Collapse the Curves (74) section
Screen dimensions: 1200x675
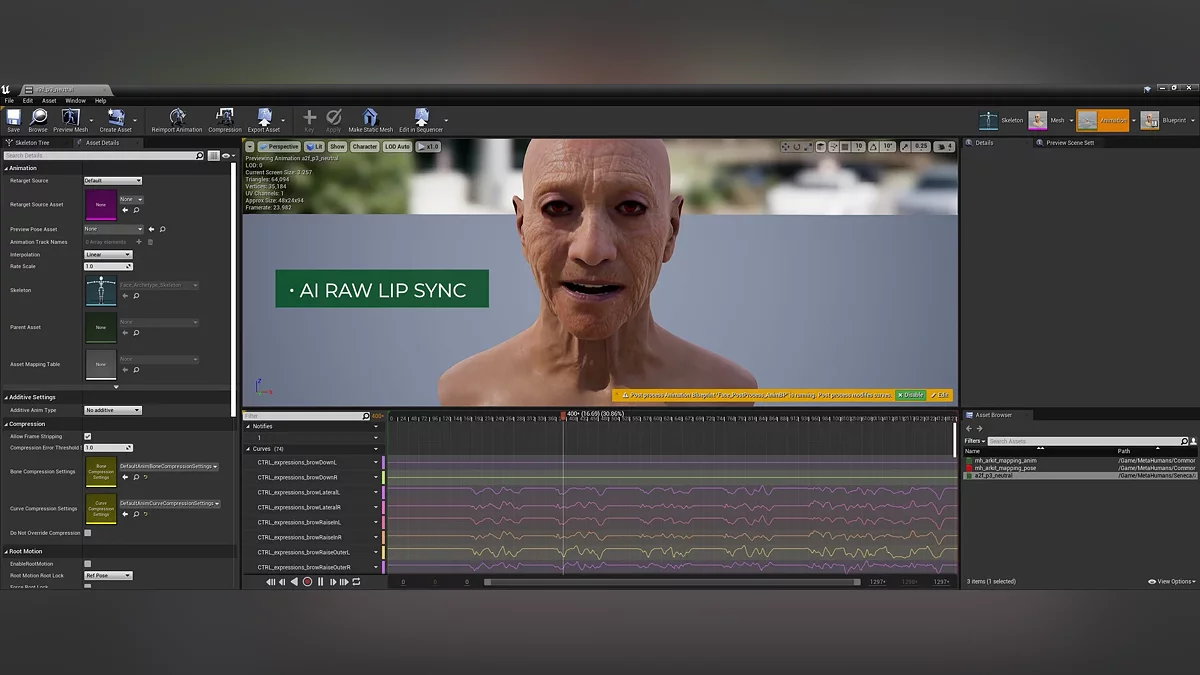249,449
